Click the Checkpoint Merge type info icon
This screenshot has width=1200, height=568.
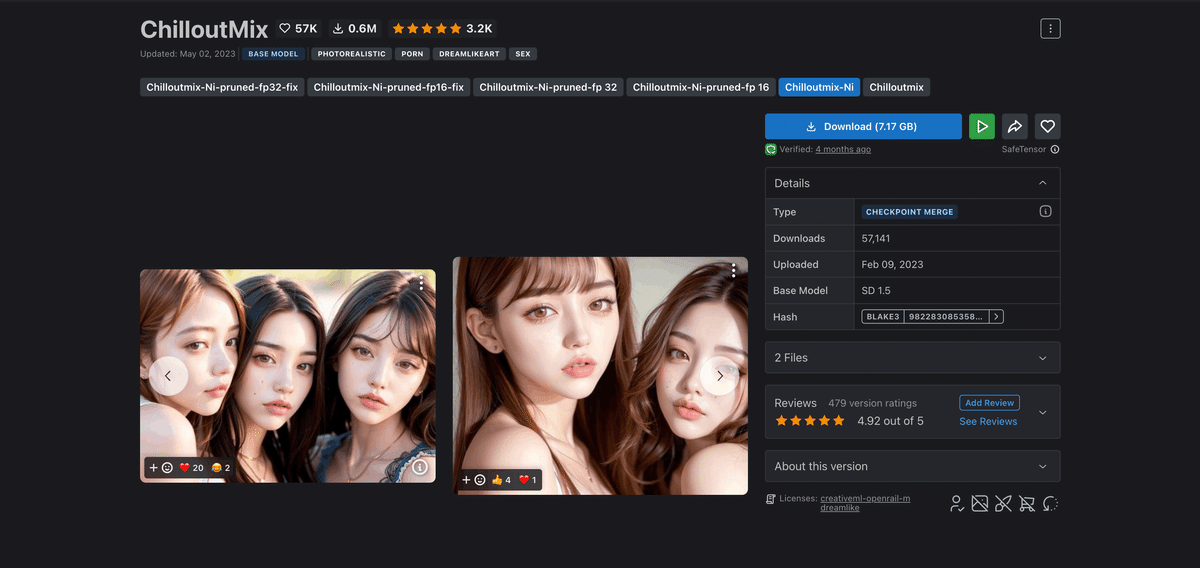click(x=1045, y=212)
